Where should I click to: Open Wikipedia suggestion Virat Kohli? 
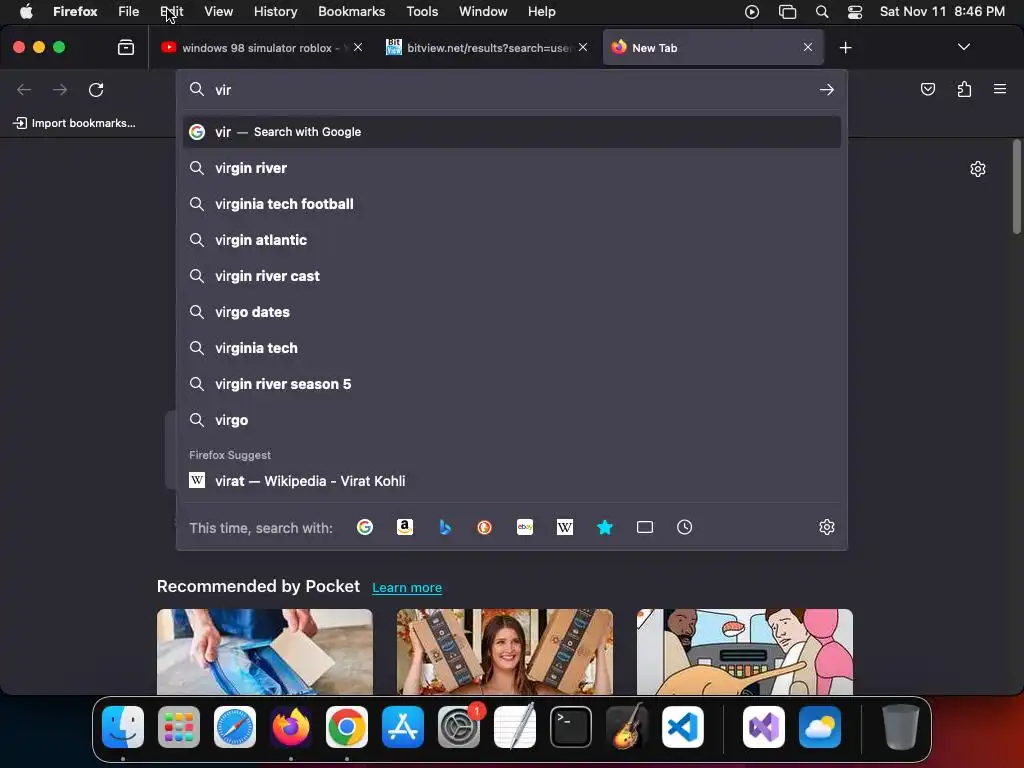coord(511,481)
